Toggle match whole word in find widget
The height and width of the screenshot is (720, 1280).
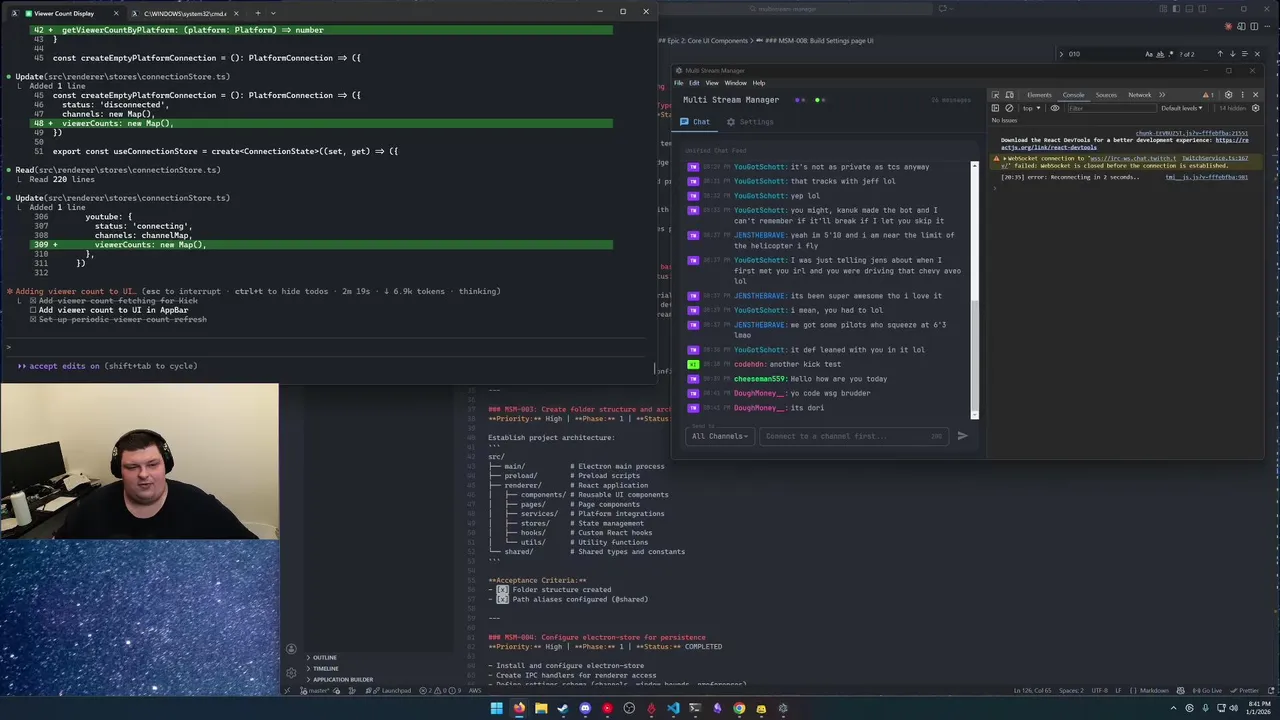pos(1160,54)
